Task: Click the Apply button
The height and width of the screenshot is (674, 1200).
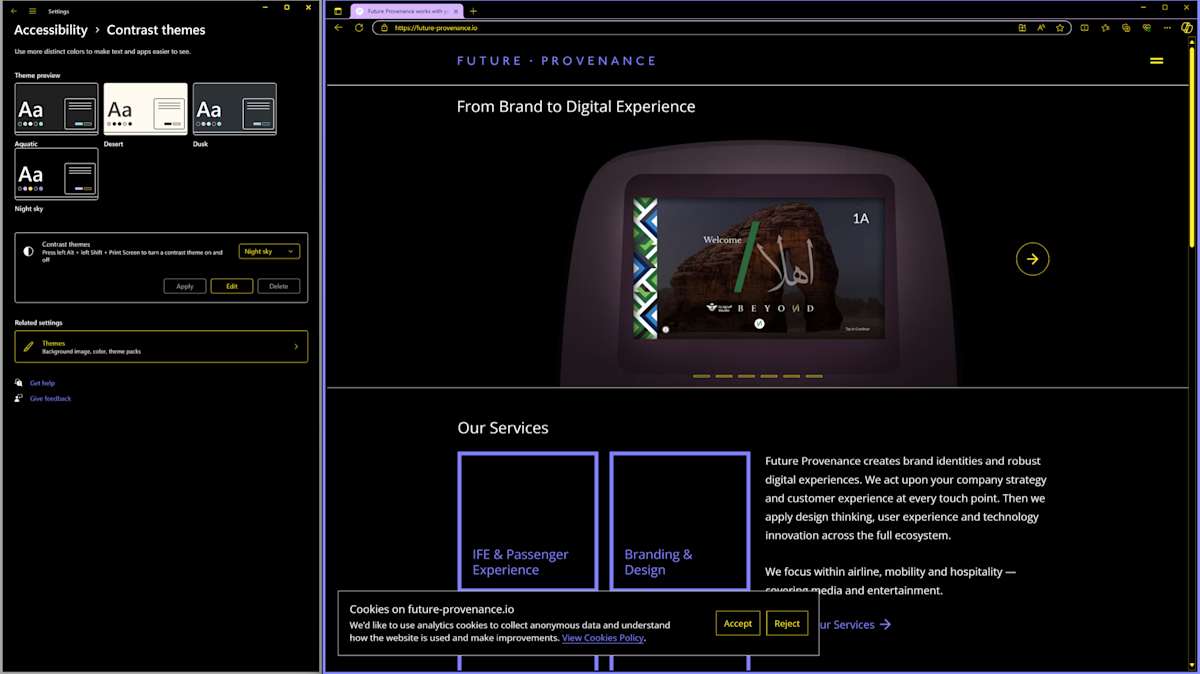Action: coord(185,286)
